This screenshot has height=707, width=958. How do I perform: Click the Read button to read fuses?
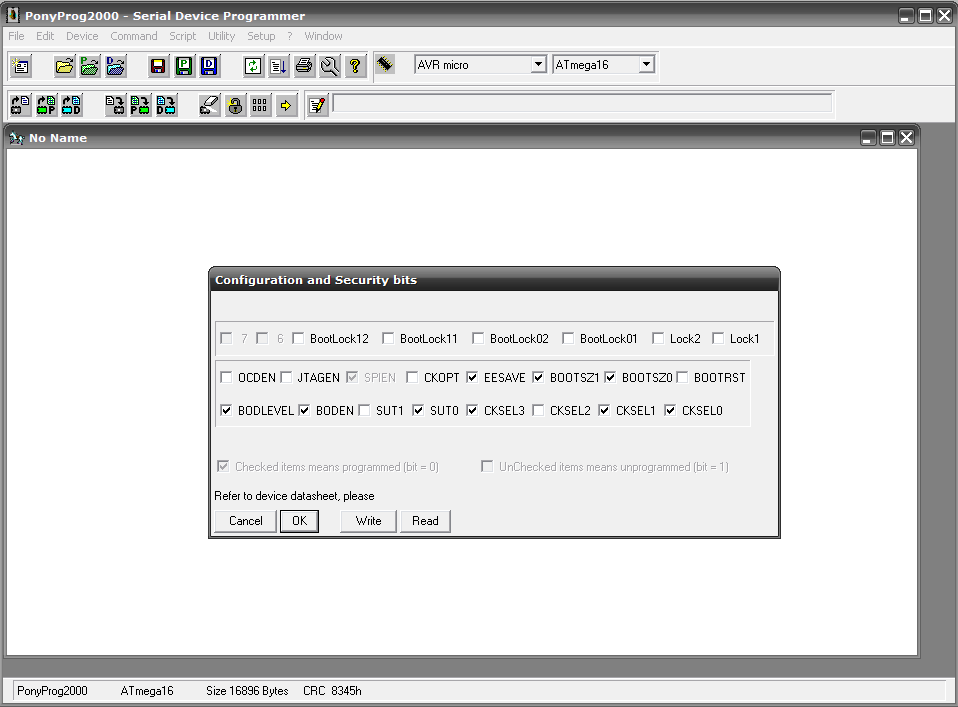425,521
